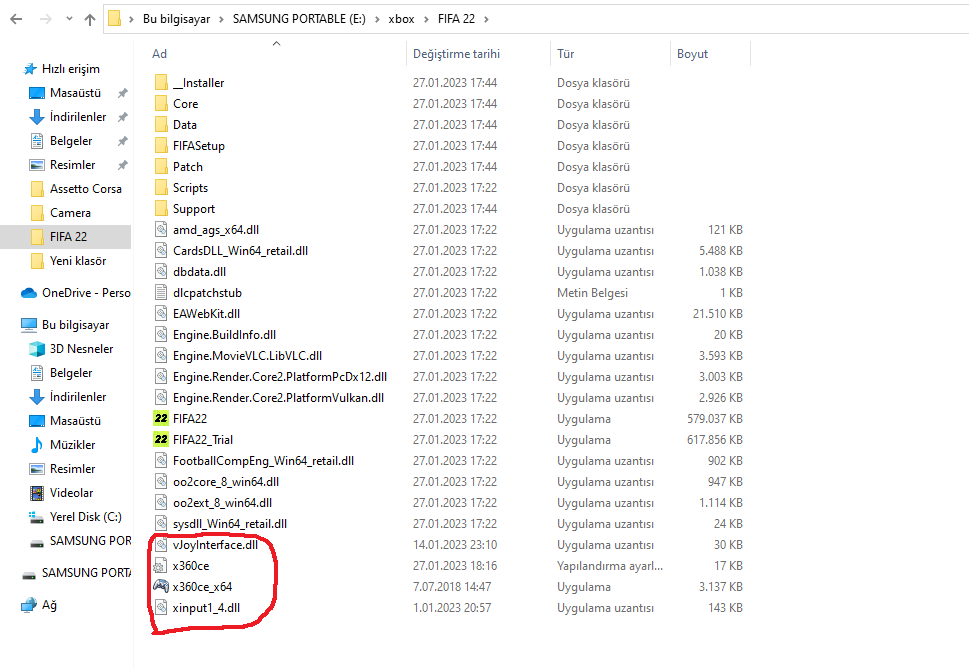Expand chevron after FIFA 22 breadcrumb
This screenshot has height=670, width=969.
pos(486,19)
